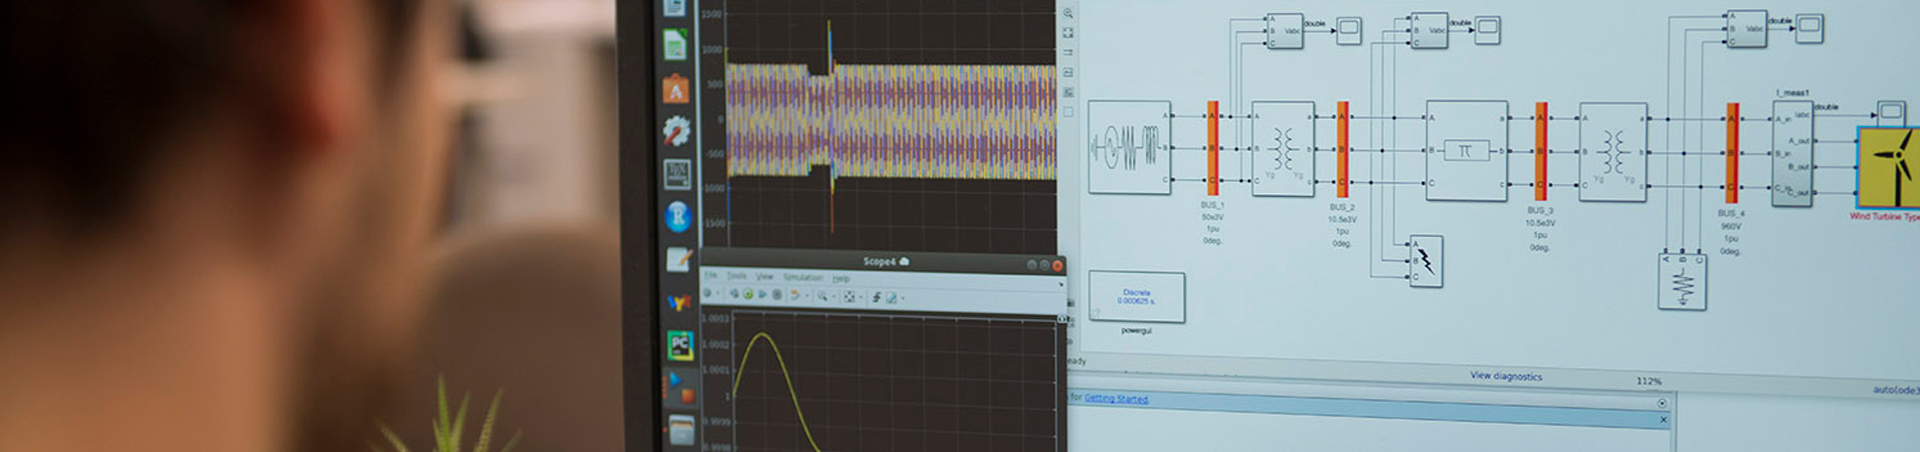
Task: Click the powergui Discrete block
Action: click(x=1136, y=297)
